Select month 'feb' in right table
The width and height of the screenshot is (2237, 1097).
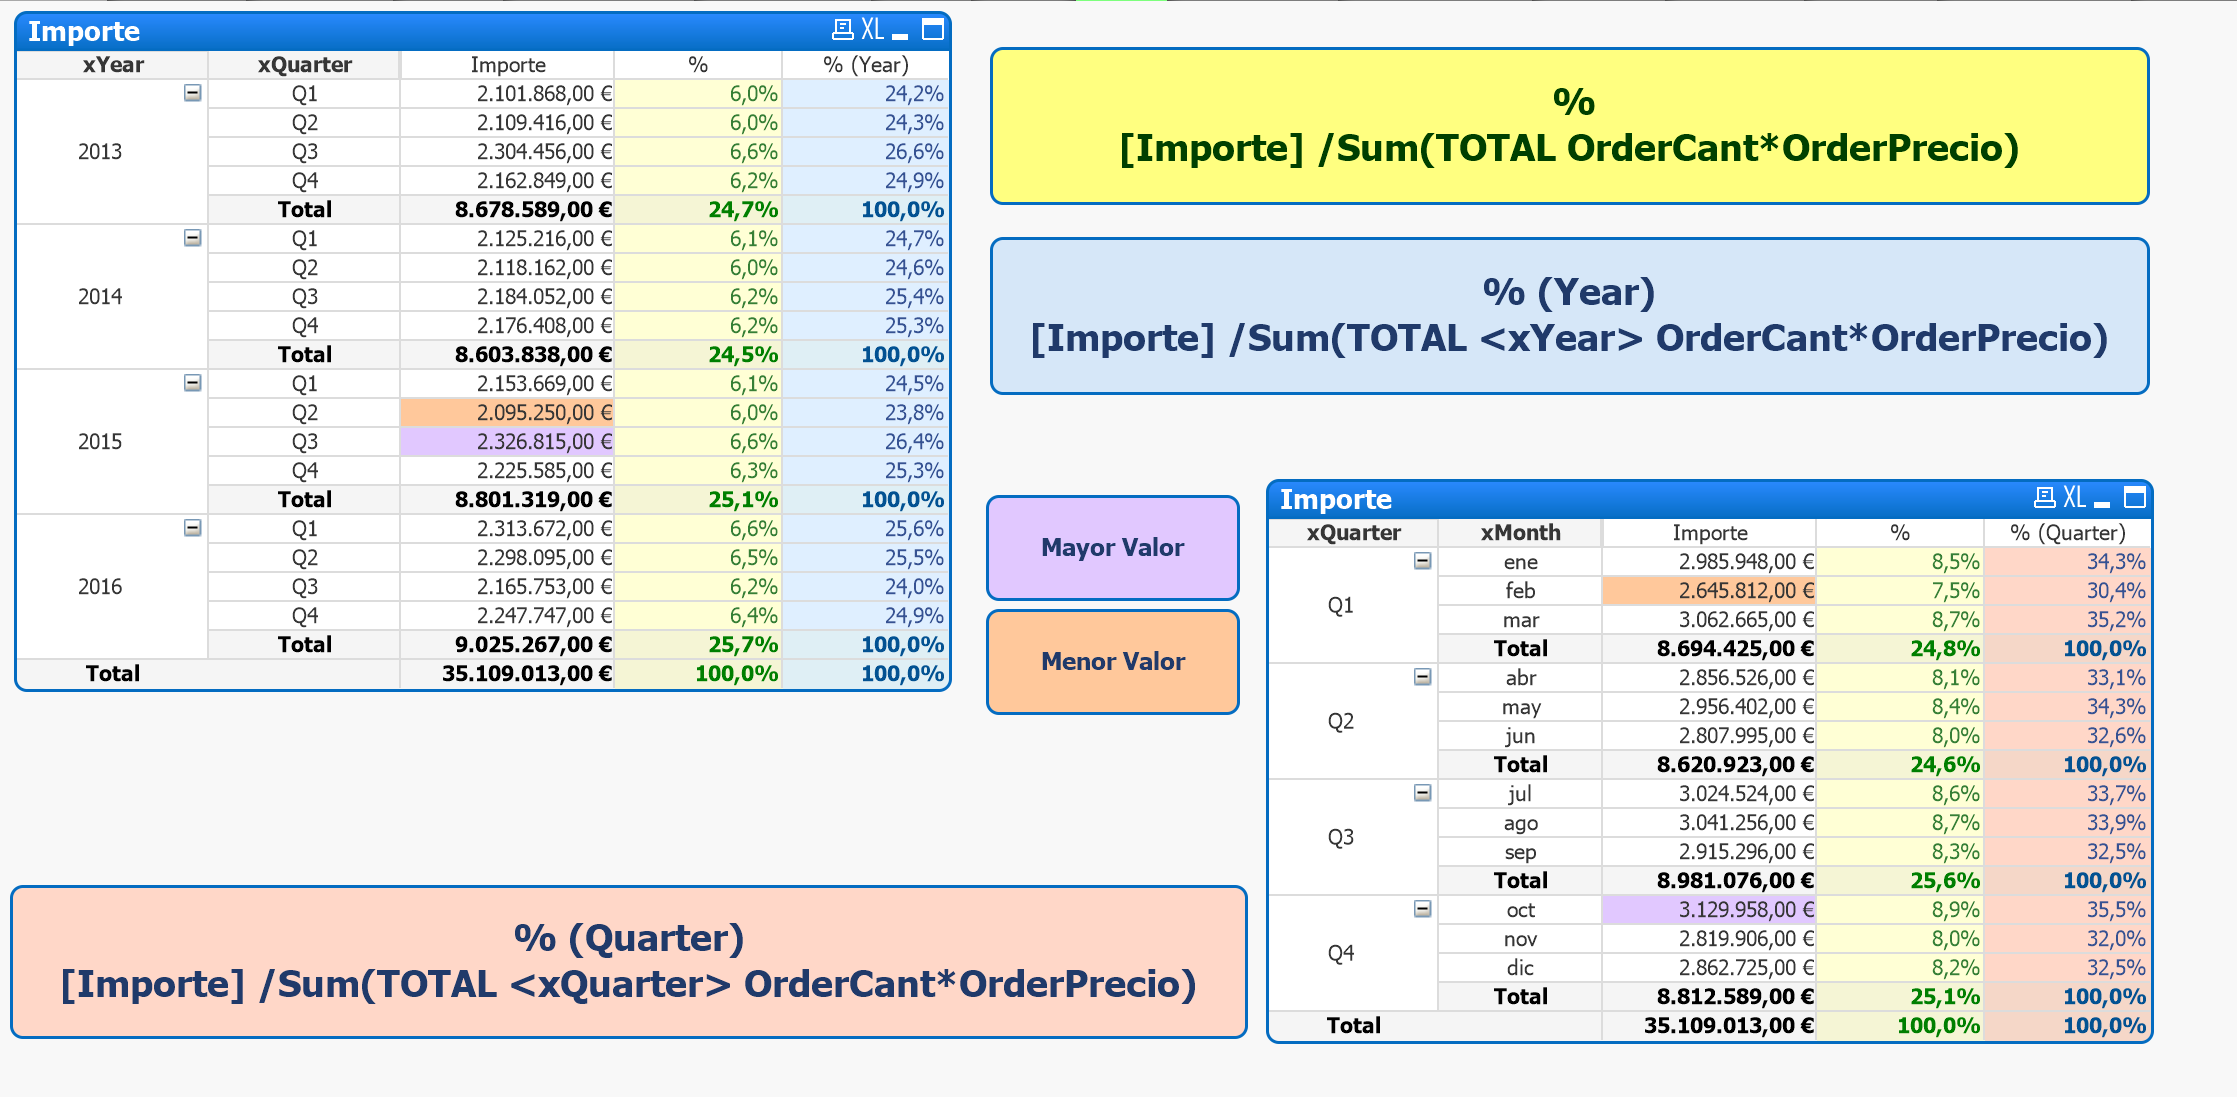click(1520, 591)
